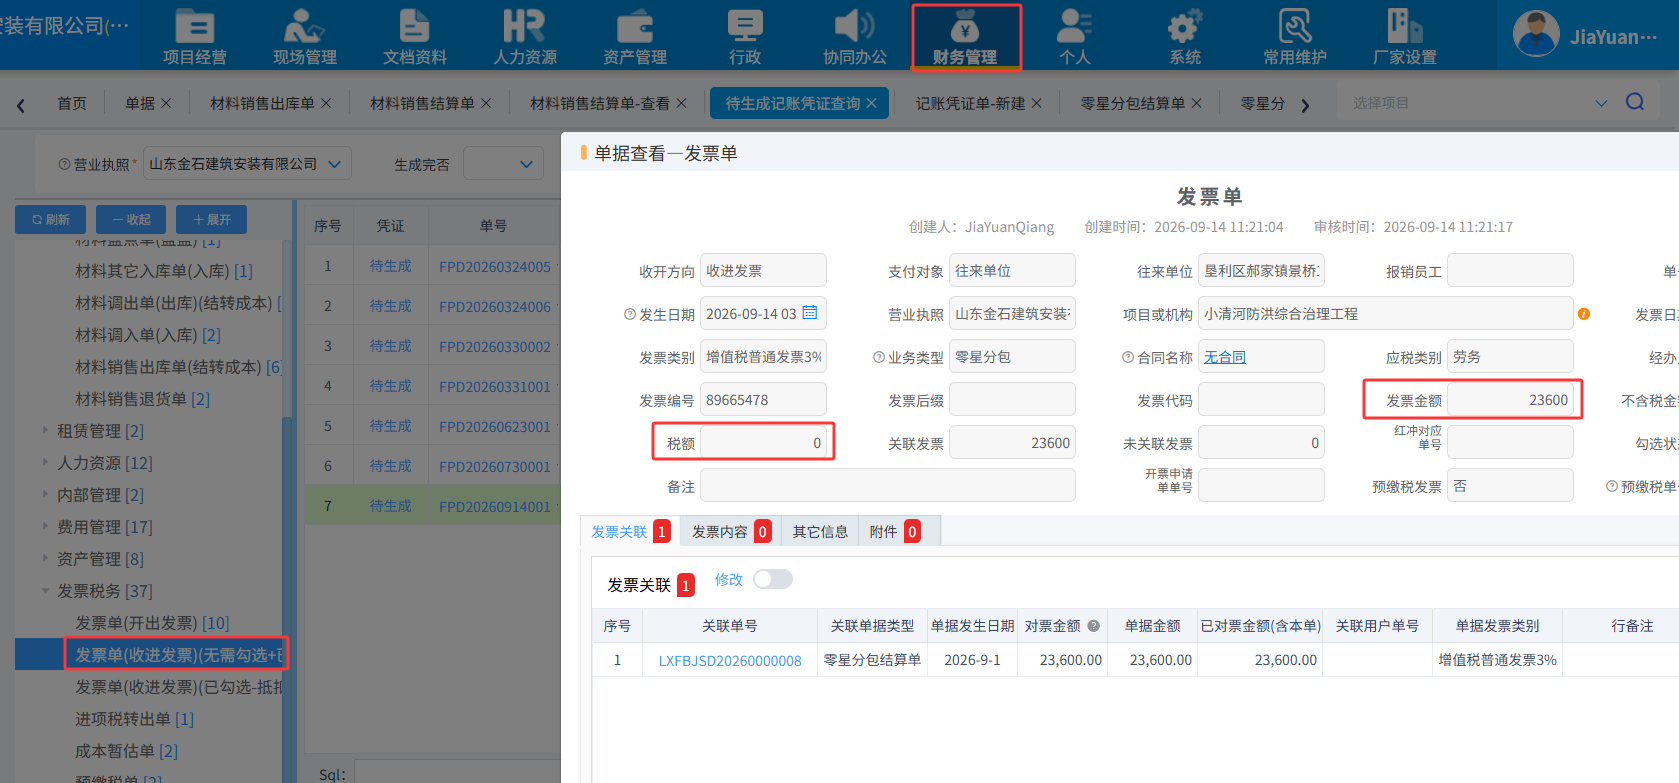Toggle the 修改 switch
This screenshot has width=1679, height=783.
(x=772, y=579)
